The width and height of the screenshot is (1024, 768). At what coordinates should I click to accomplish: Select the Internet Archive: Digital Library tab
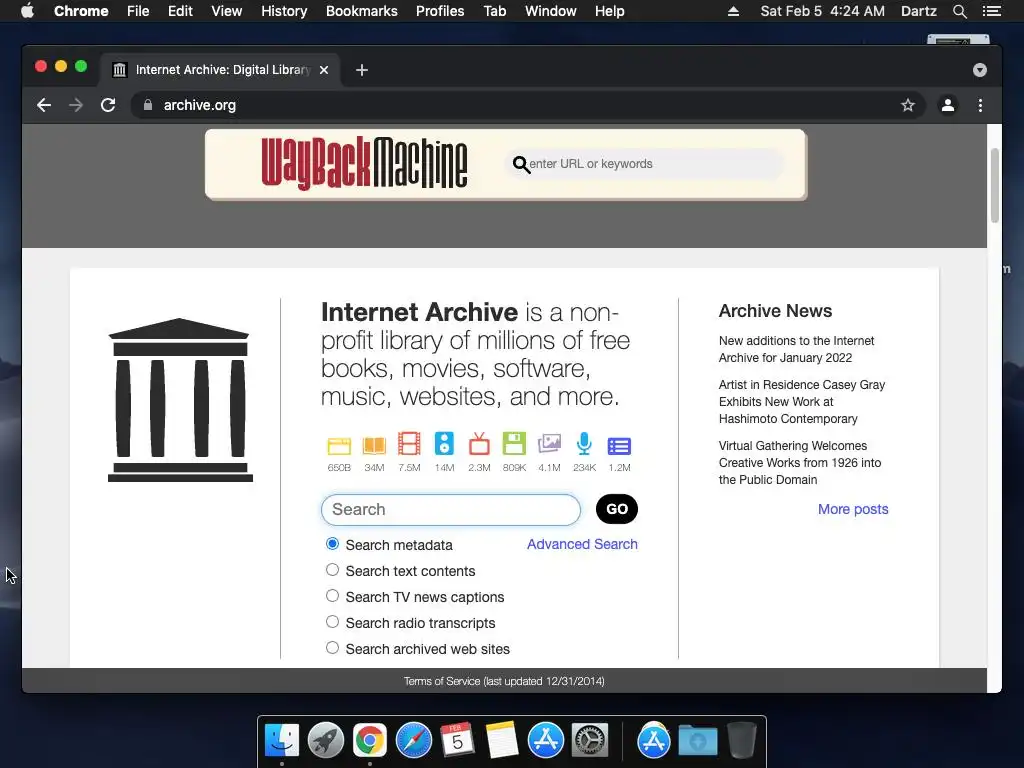coord(220,70)
